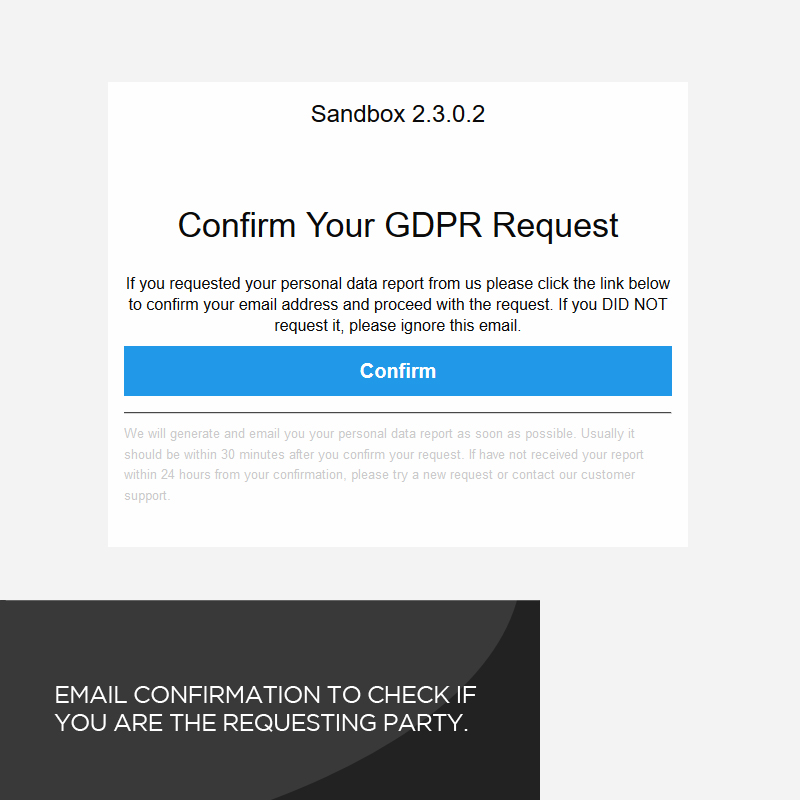Select the "Confirm Your GDPR Request" heading
Image resolution: width=800 pixels, height=800 pixels.
pos(397,225)
